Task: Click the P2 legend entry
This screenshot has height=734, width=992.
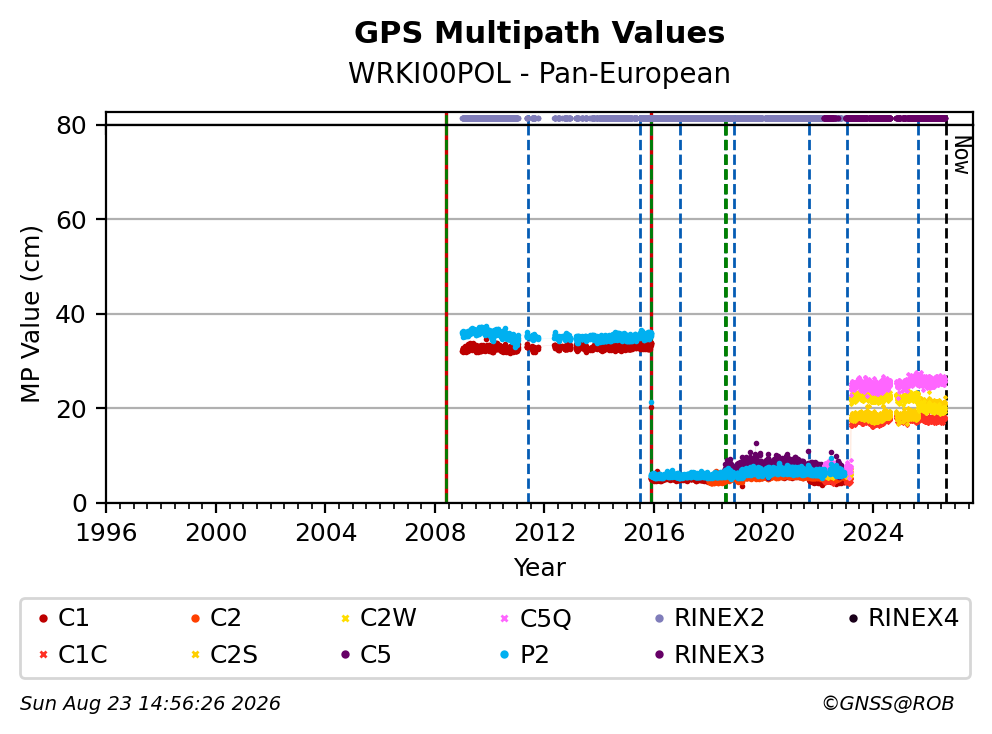Action: [524, 655]
